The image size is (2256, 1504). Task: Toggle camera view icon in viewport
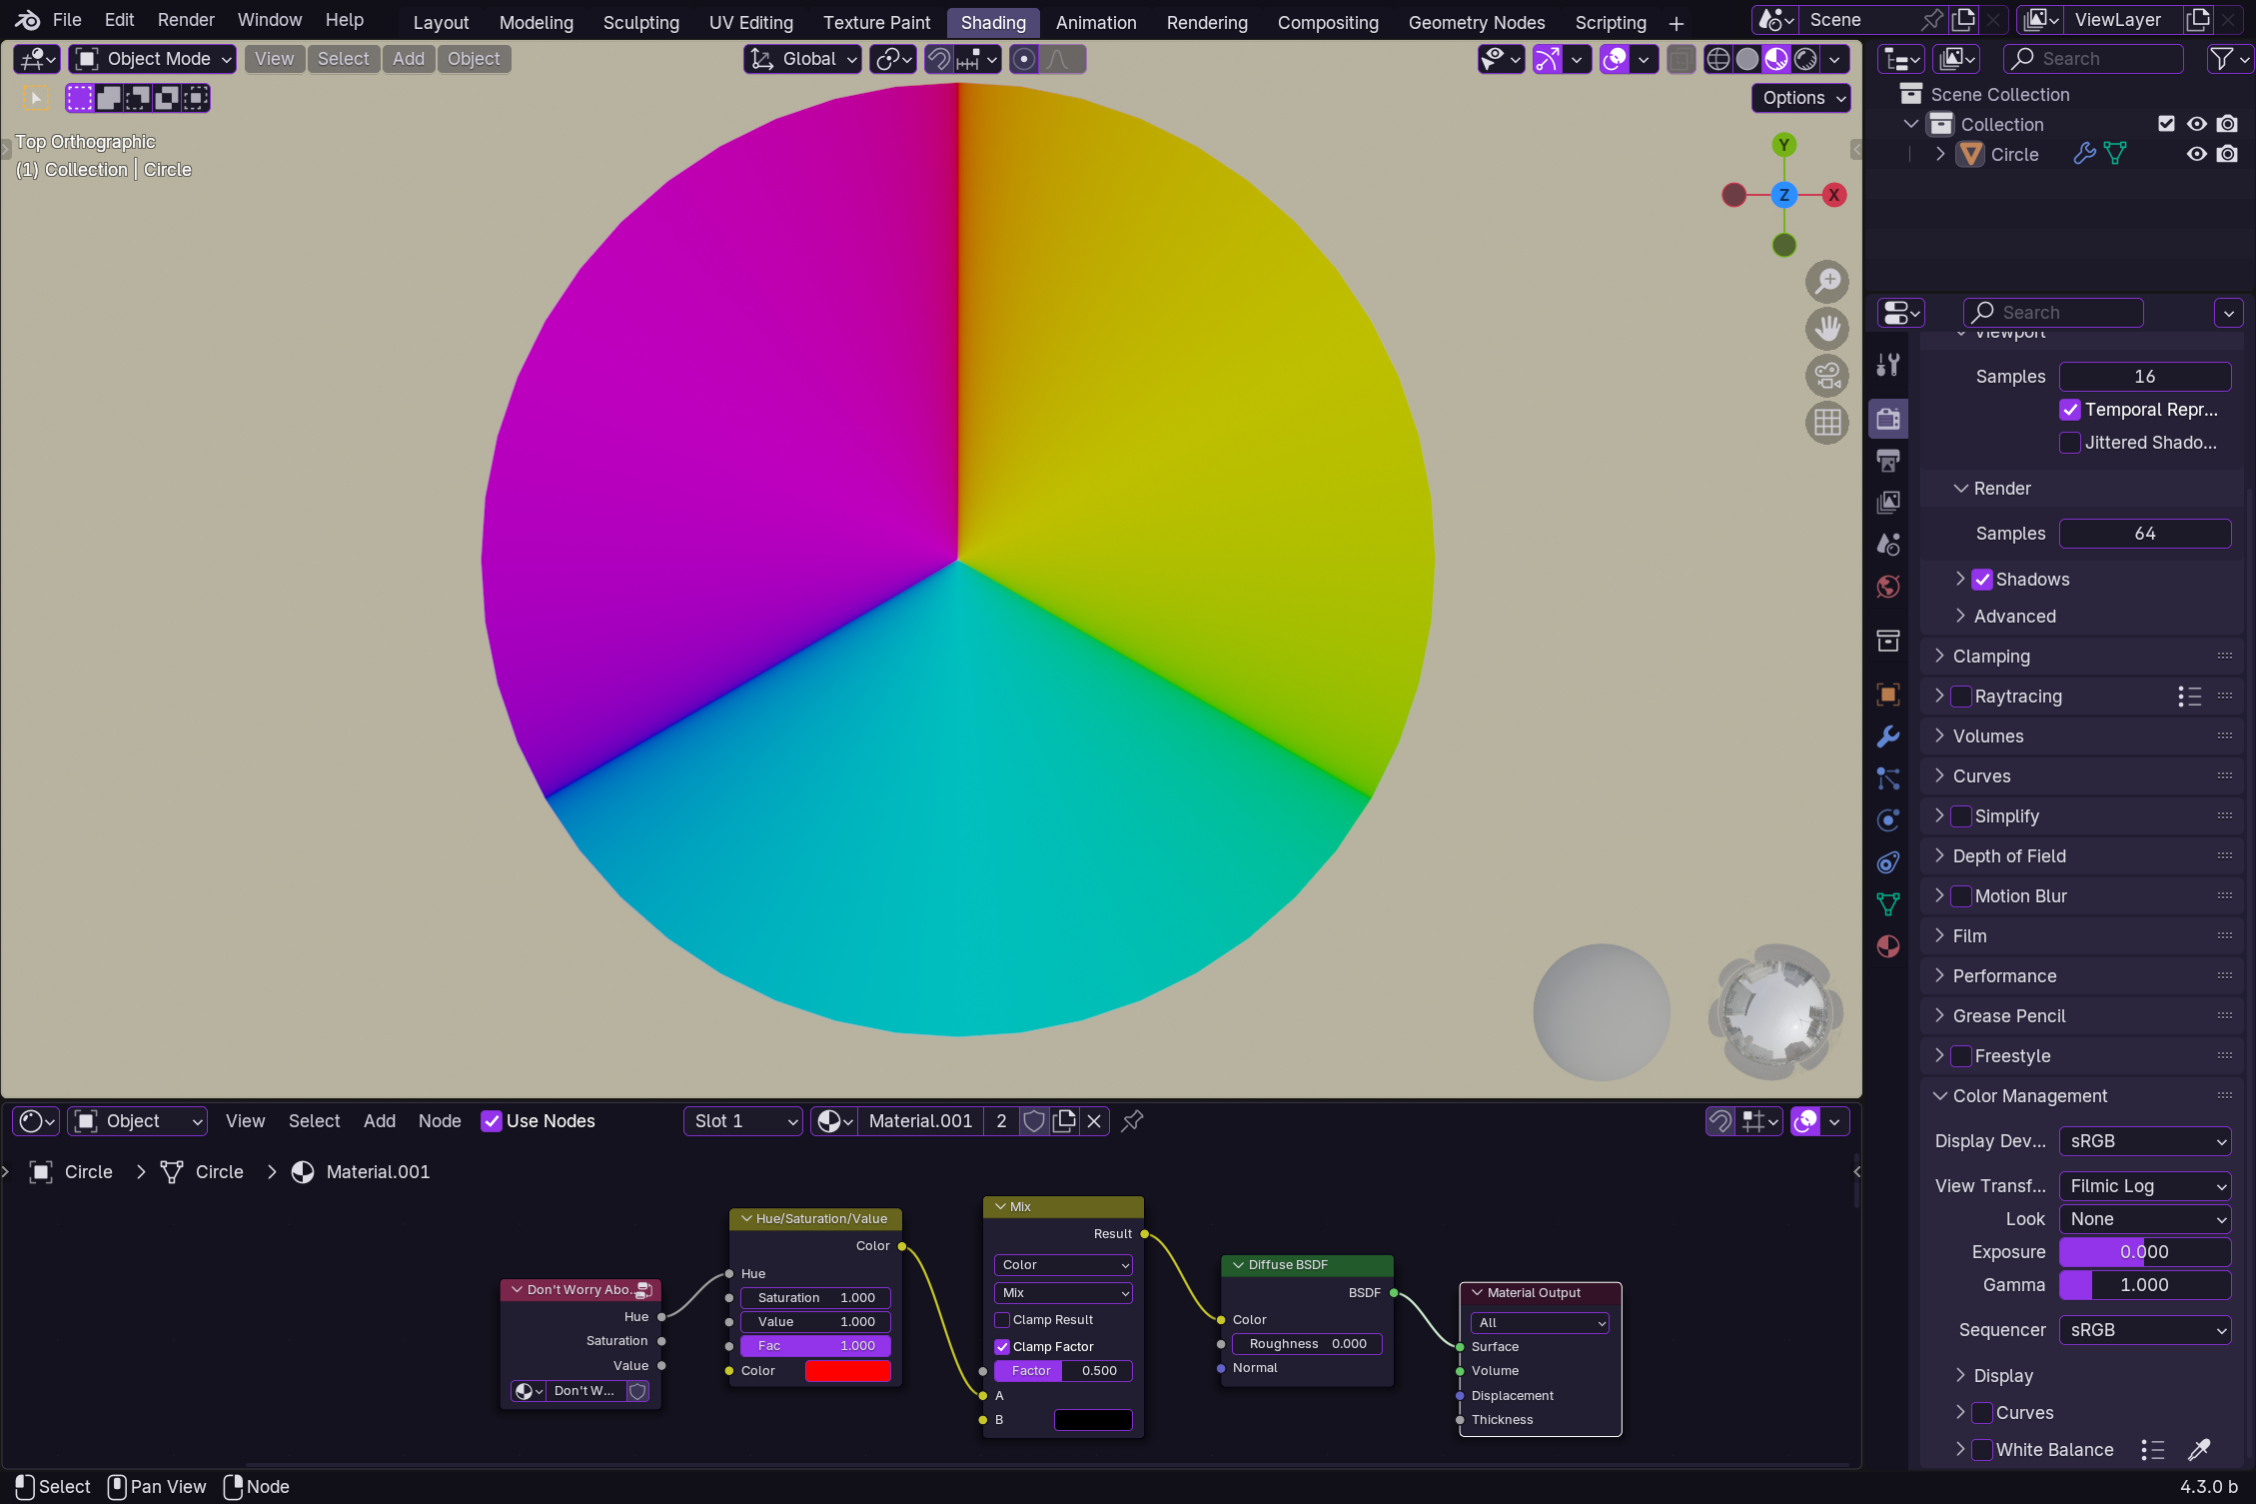tap(1827, 376)
